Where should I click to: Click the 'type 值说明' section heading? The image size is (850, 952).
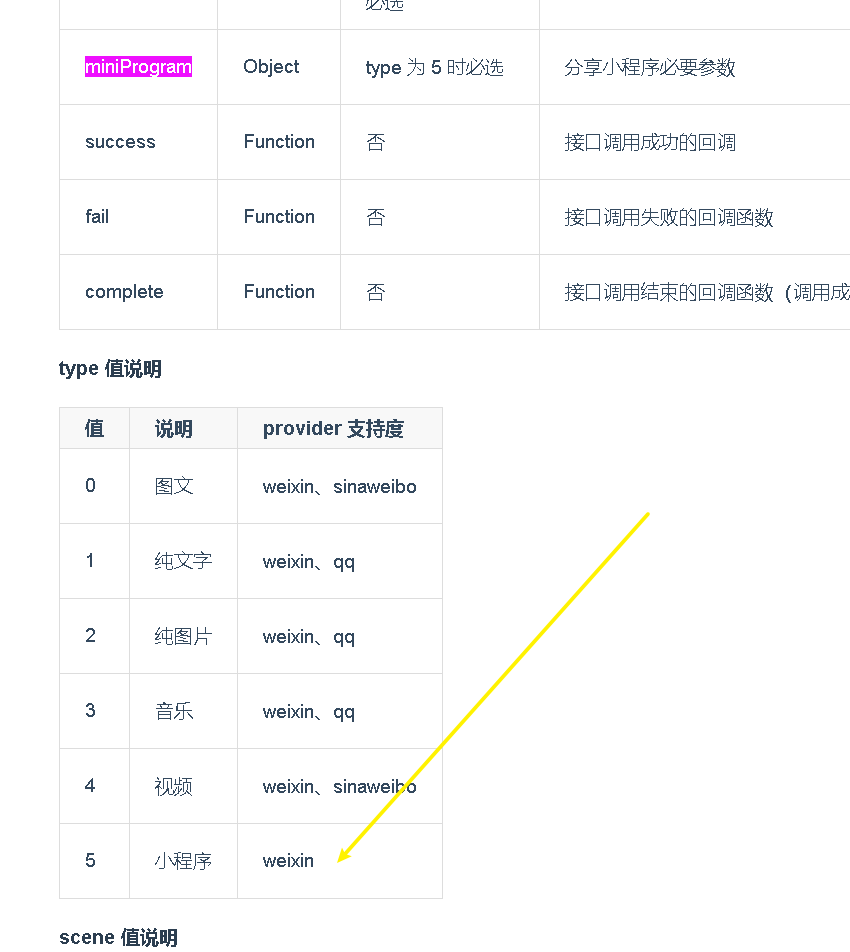coord(110,368)
